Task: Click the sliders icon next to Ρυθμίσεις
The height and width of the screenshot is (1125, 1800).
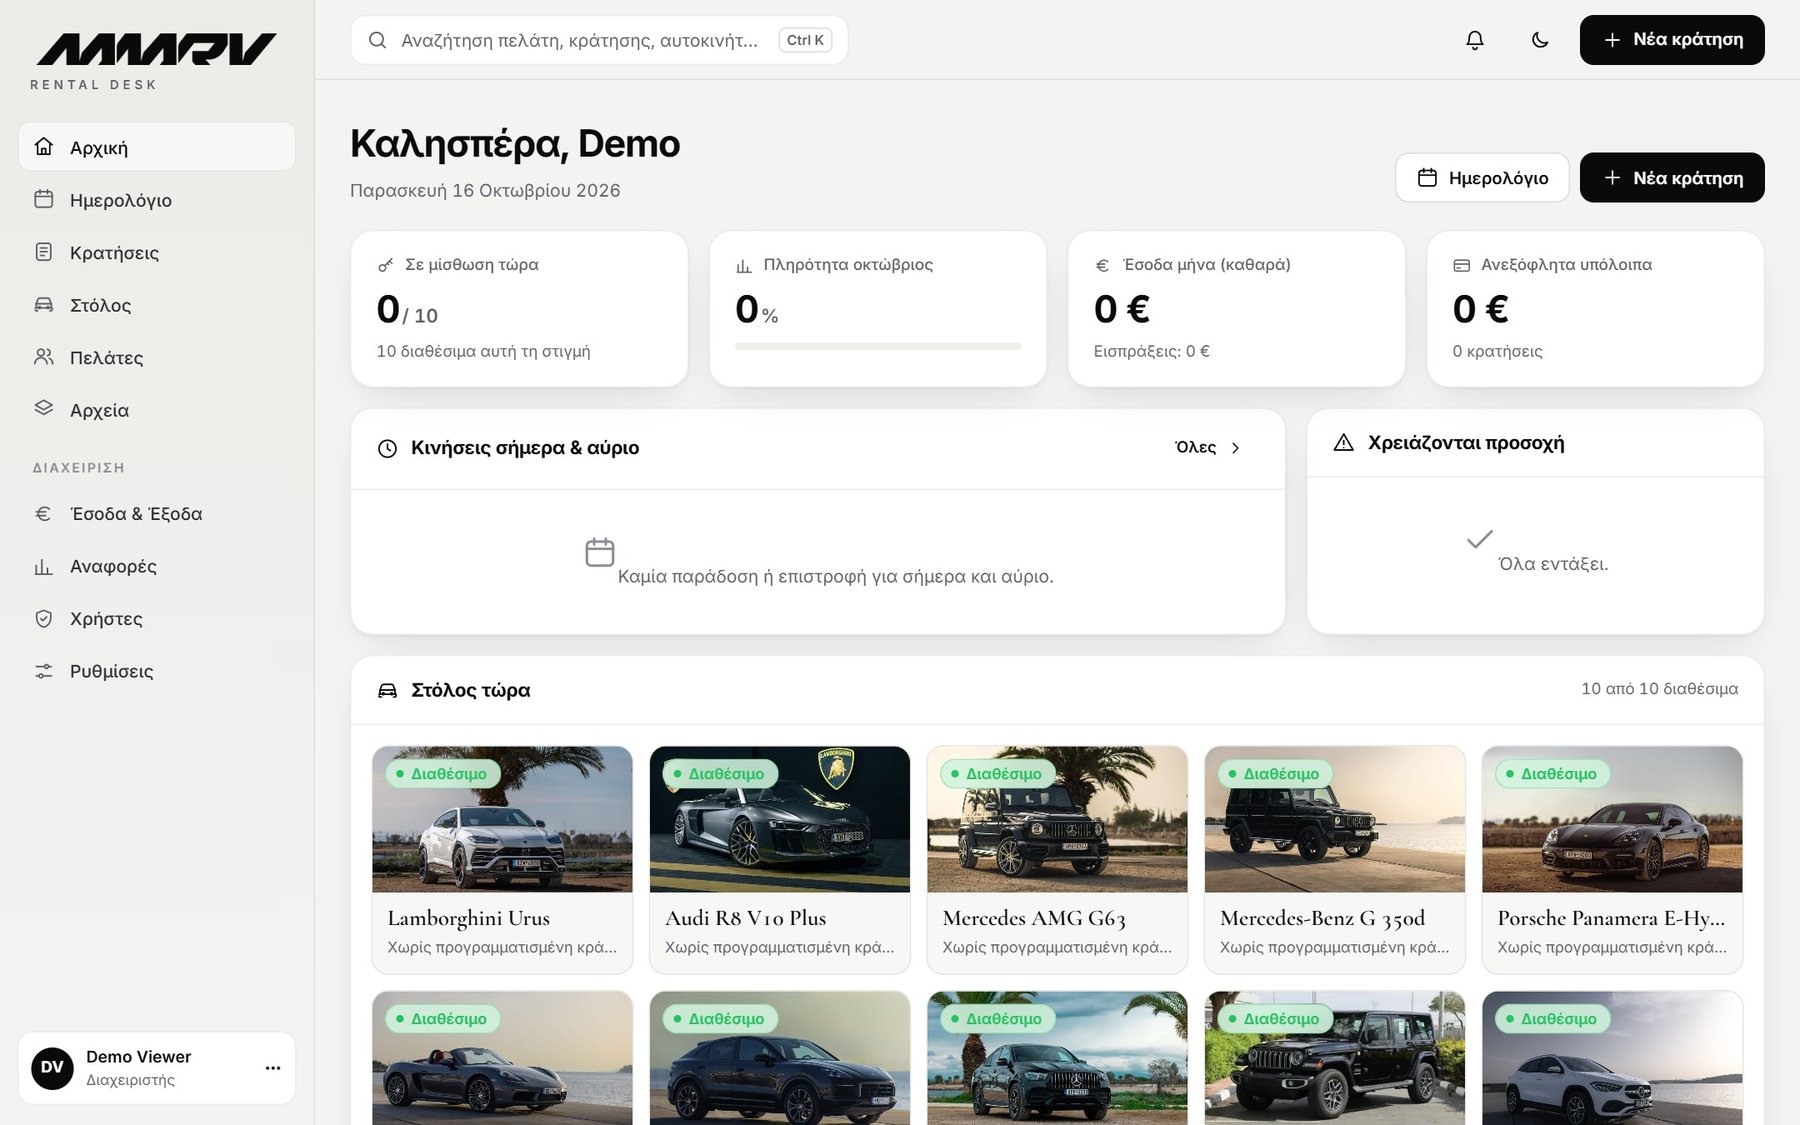Action: pyautogui.click(x=43, y=671)
